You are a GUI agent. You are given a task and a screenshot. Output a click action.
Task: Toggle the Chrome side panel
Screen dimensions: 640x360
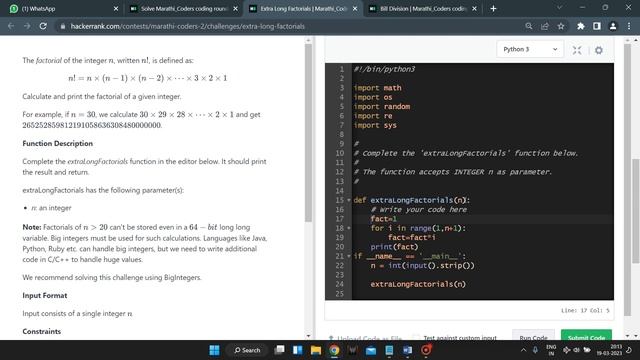[597, 26]
